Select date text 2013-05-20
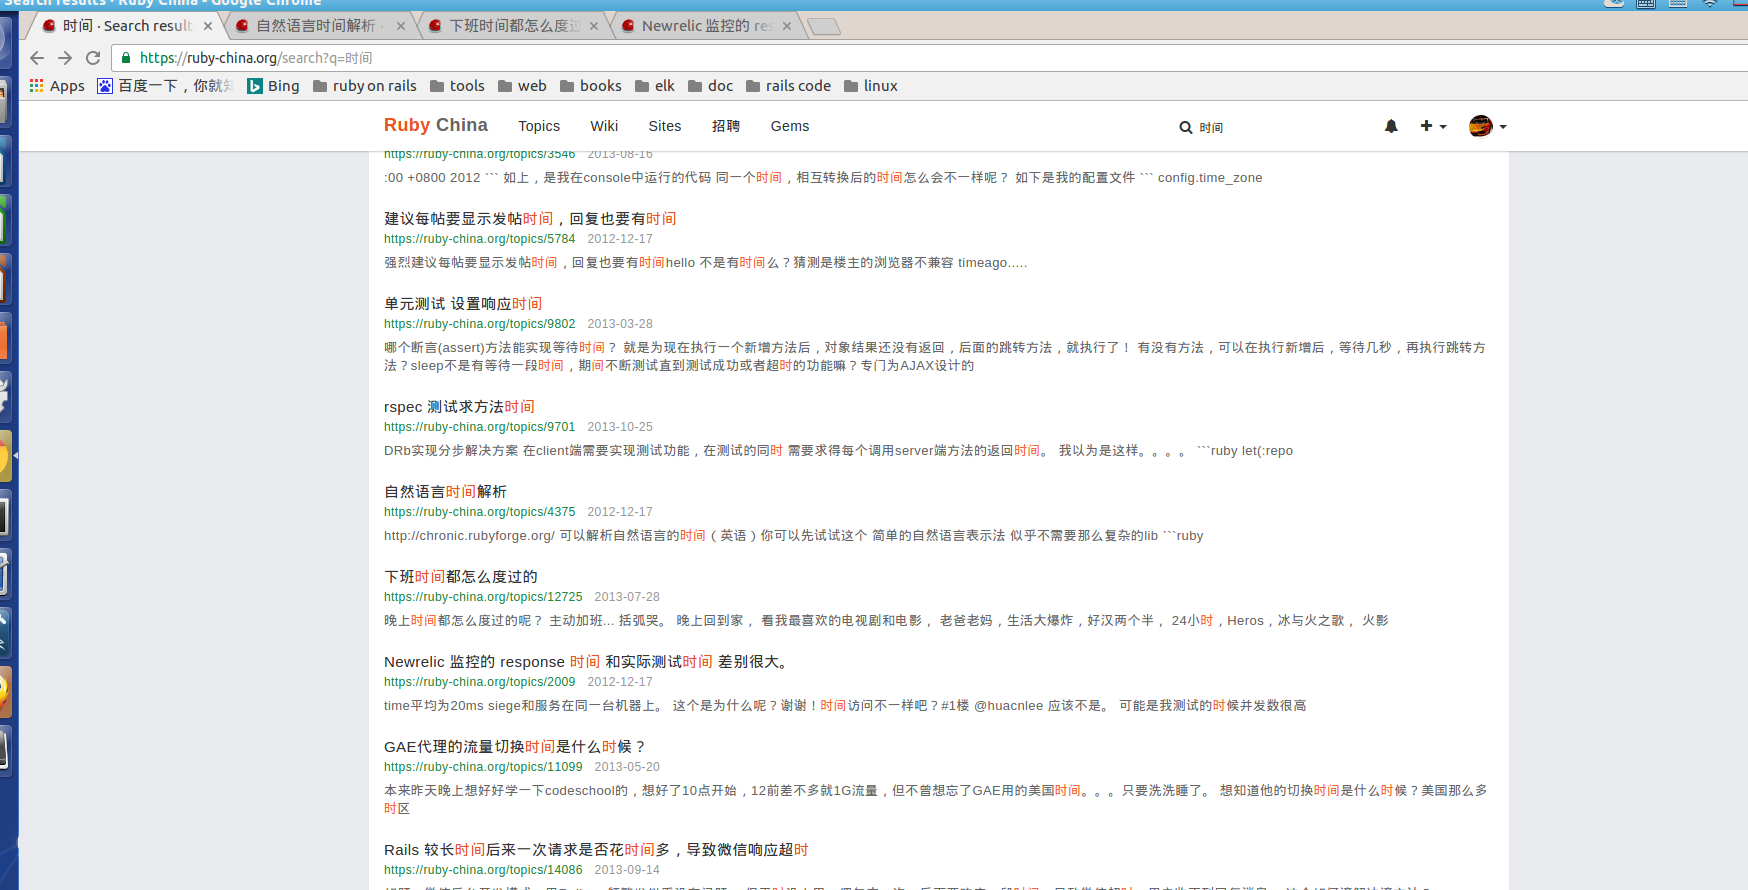The width and height of the screenshot is (1748, 890). (627, 767)
